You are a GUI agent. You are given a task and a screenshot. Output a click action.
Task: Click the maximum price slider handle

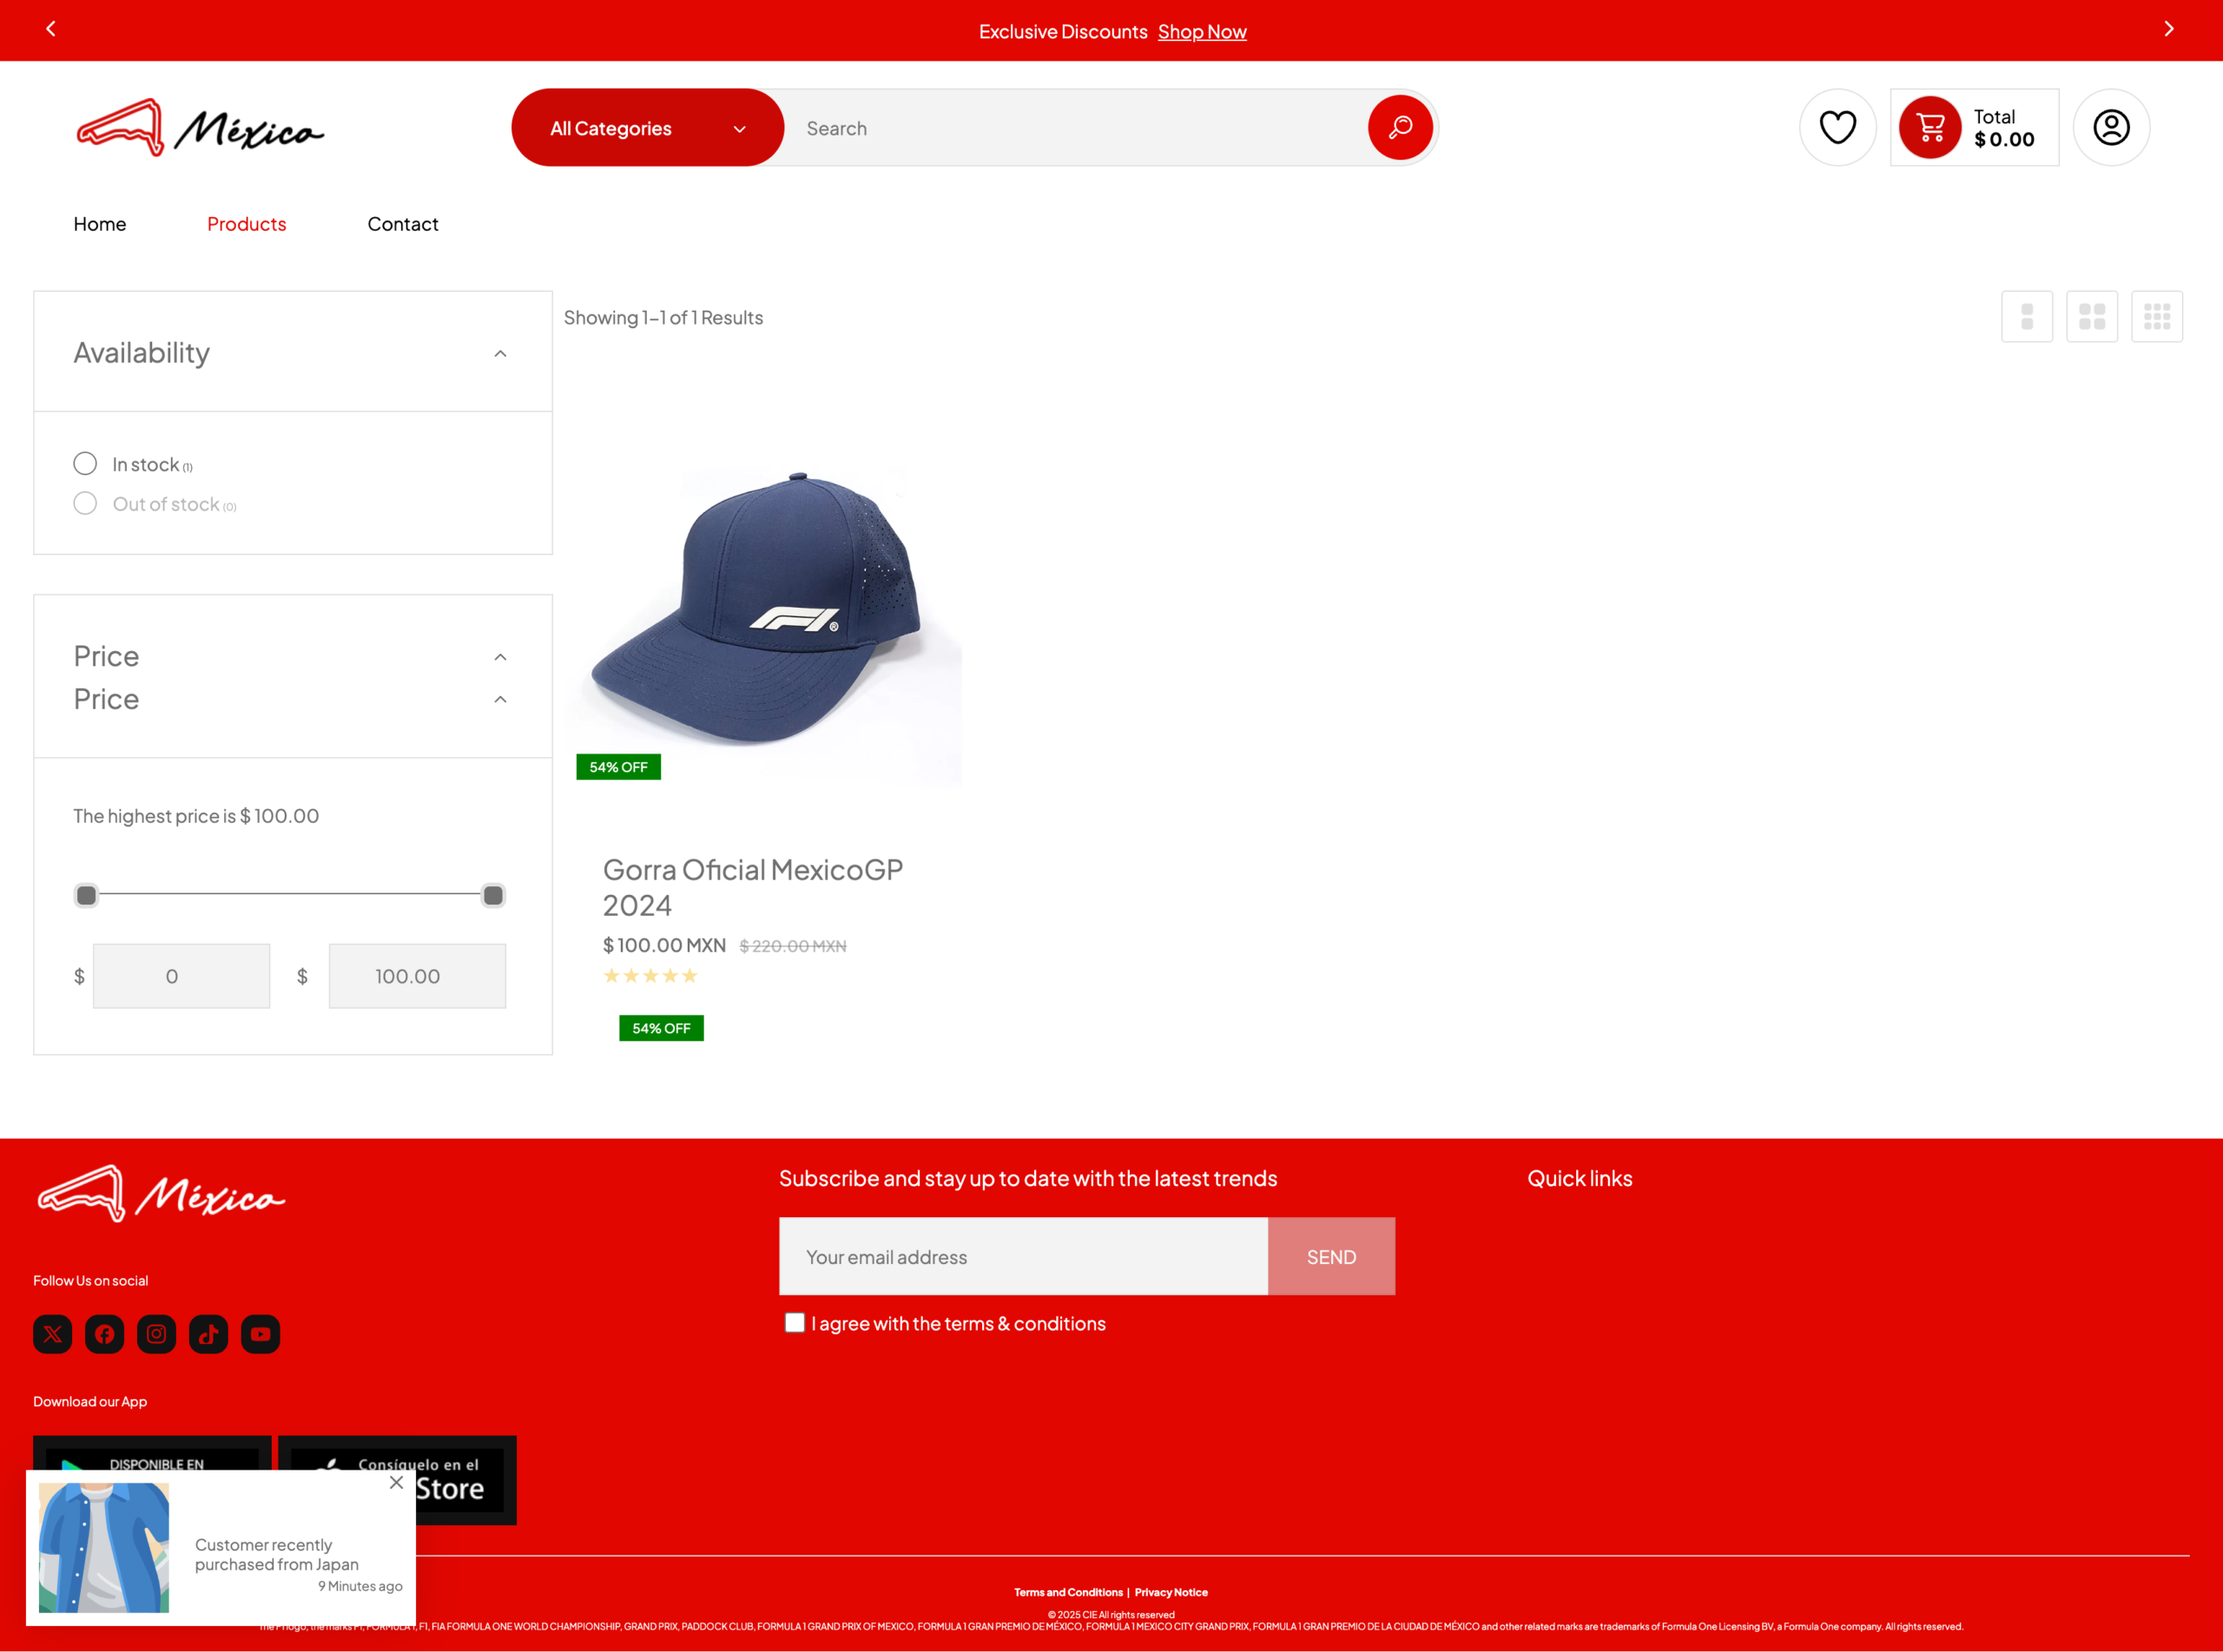[x=493, y=895]
